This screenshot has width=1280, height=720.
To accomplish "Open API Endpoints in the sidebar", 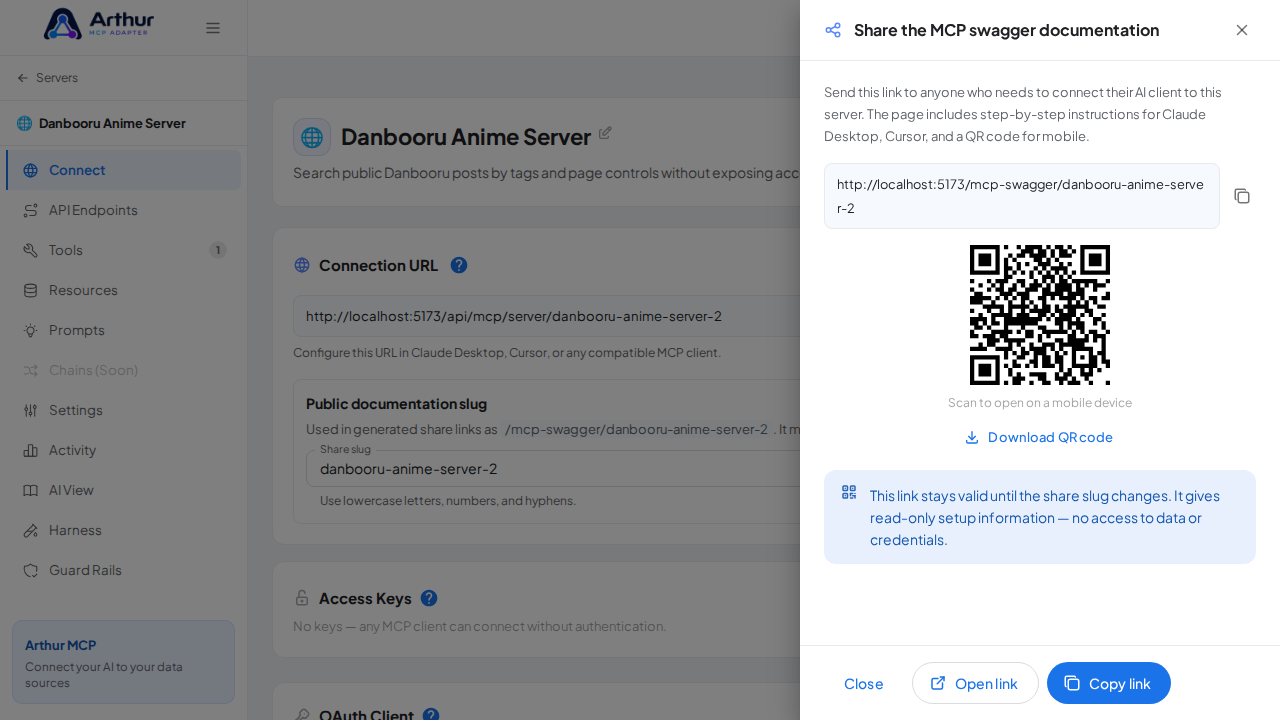I will click(124, 210).
